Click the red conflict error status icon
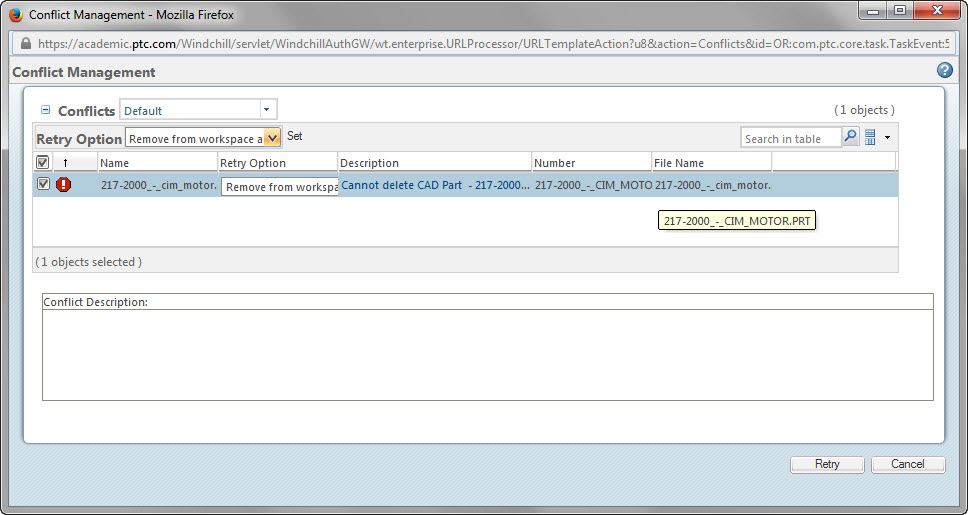Viewport: 968px width, 515px height. 64,185
